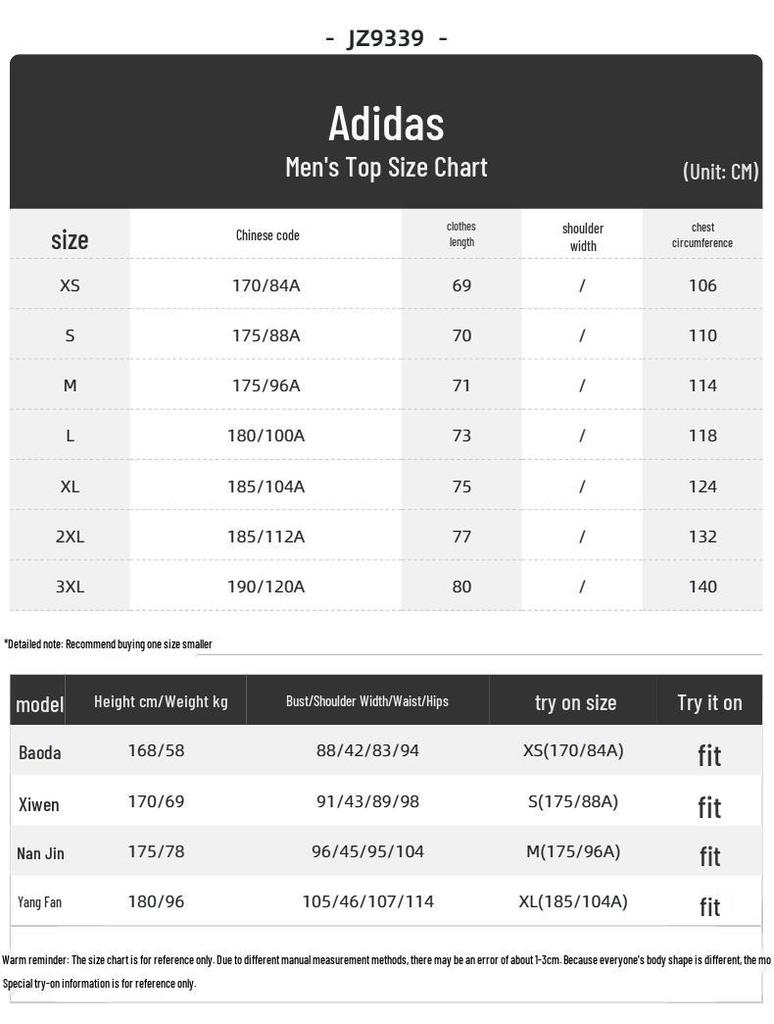Image resolution: width=774 pixels, height=1024 pixels.
Task: Click the Warm reminder disclaimer text
Action: click(x=386, y=960)
